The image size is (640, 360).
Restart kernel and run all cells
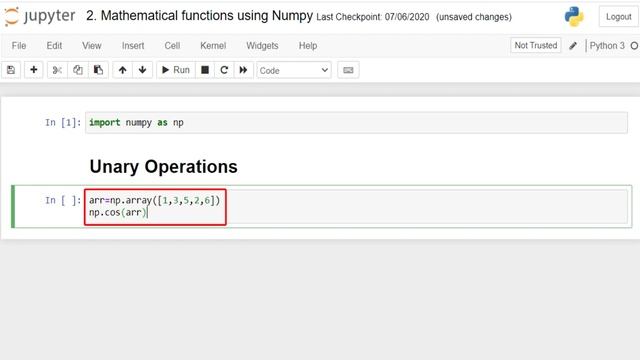pos(243,70)
